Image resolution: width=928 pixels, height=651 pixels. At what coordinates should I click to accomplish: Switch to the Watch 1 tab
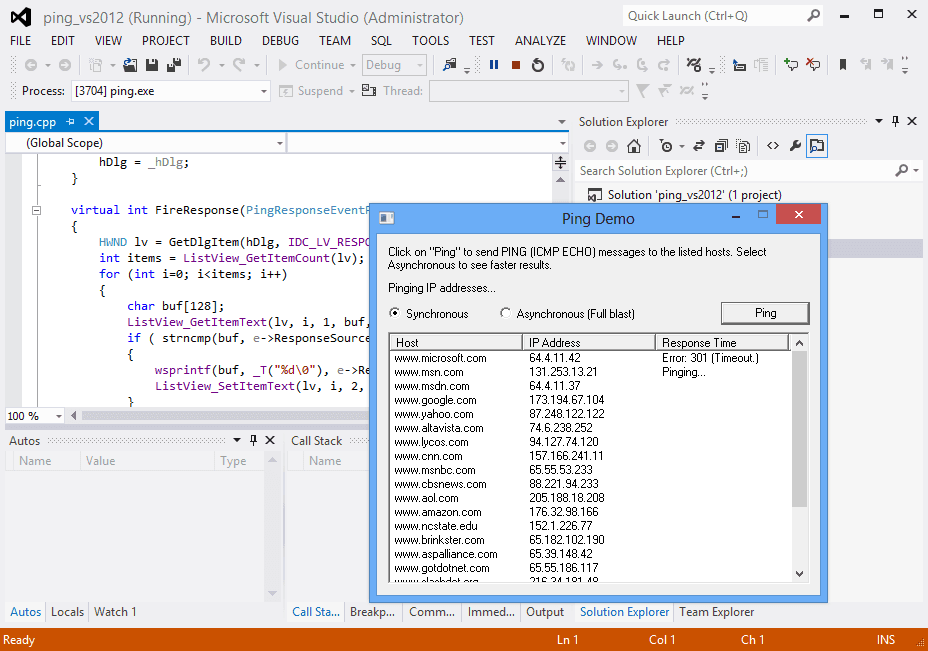pyautogui.click(x=115, y=611)
